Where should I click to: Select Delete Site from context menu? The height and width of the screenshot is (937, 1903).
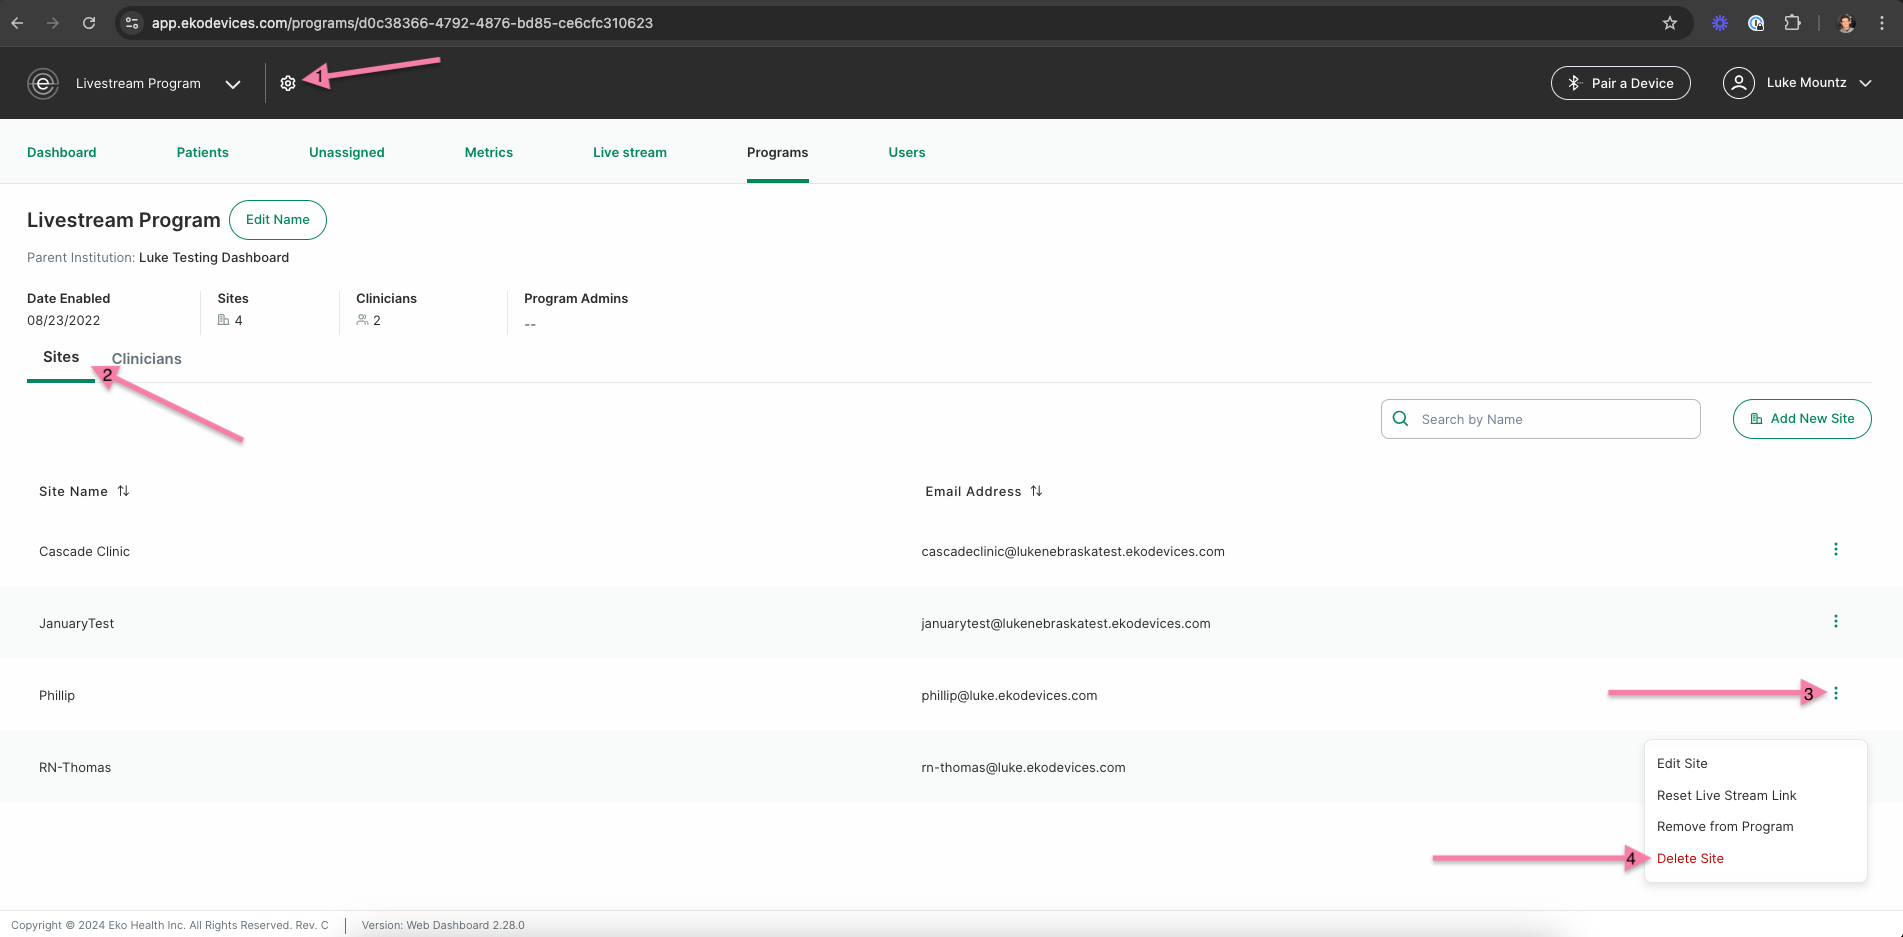pos(1690,859)
